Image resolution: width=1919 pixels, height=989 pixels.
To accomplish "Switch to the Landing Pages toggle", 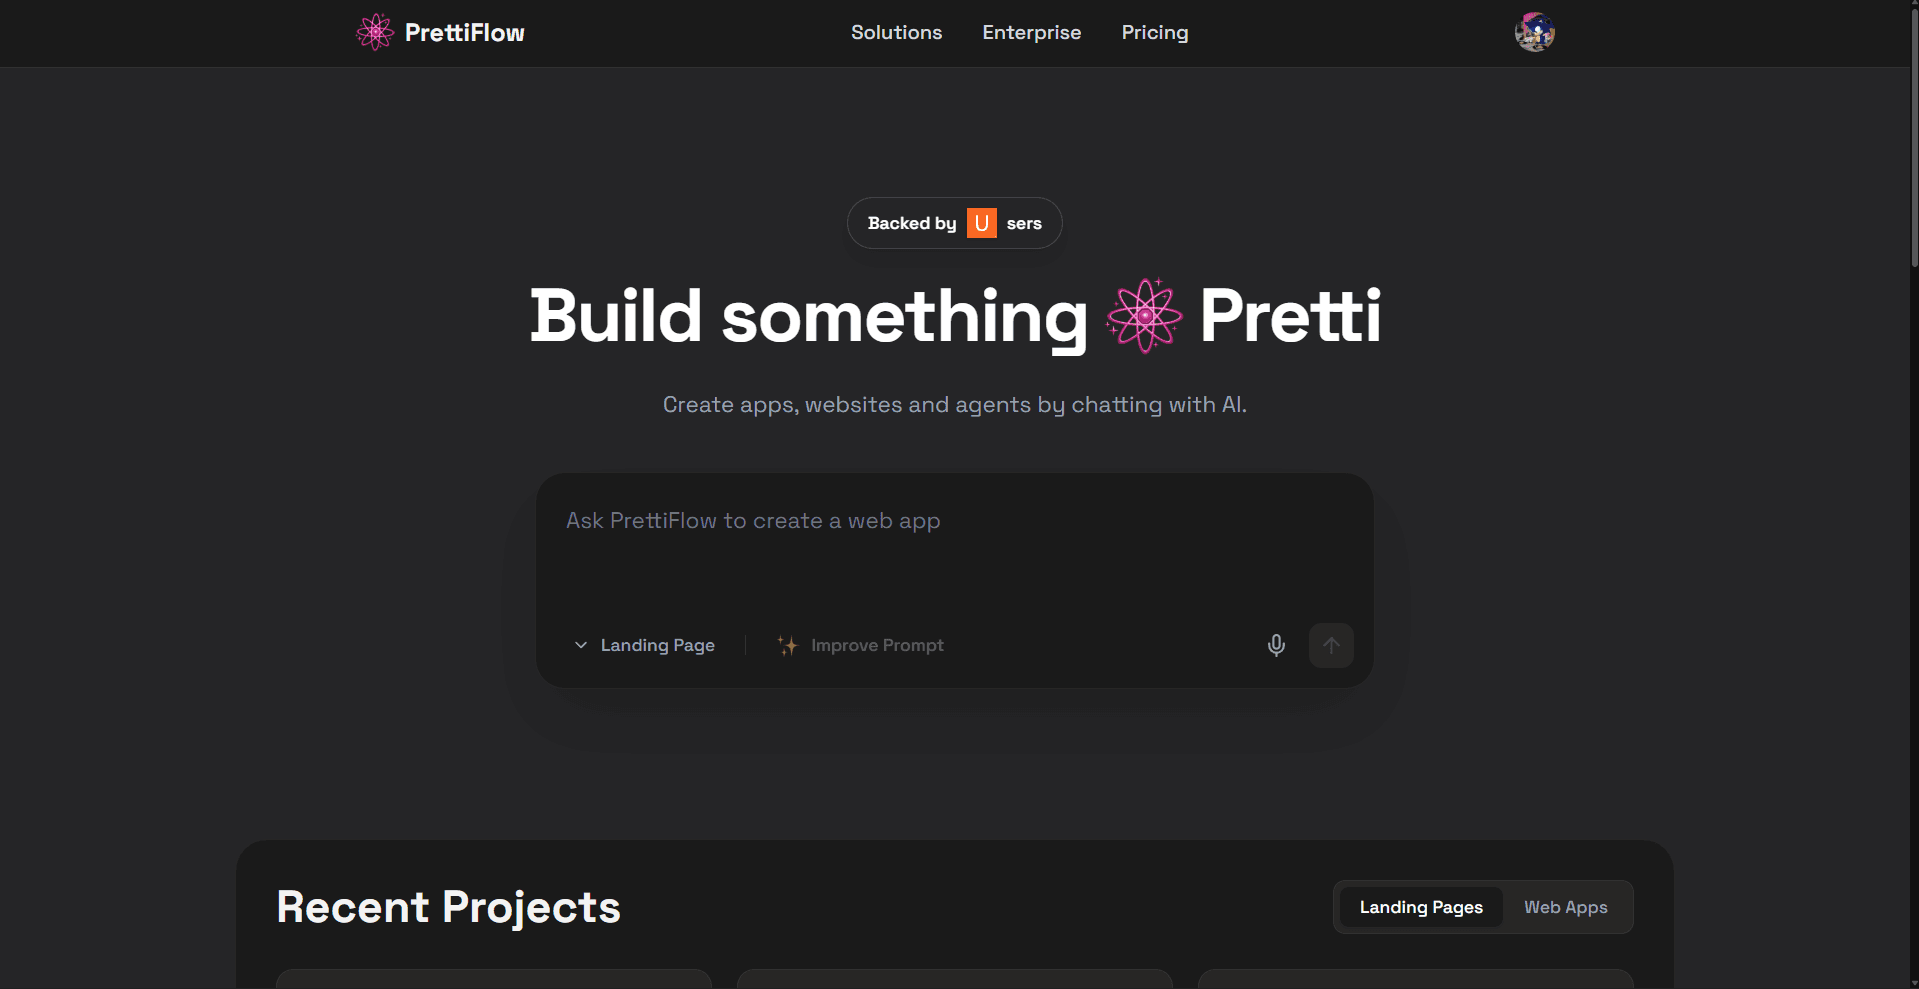I will click(x=1420, y=907).
